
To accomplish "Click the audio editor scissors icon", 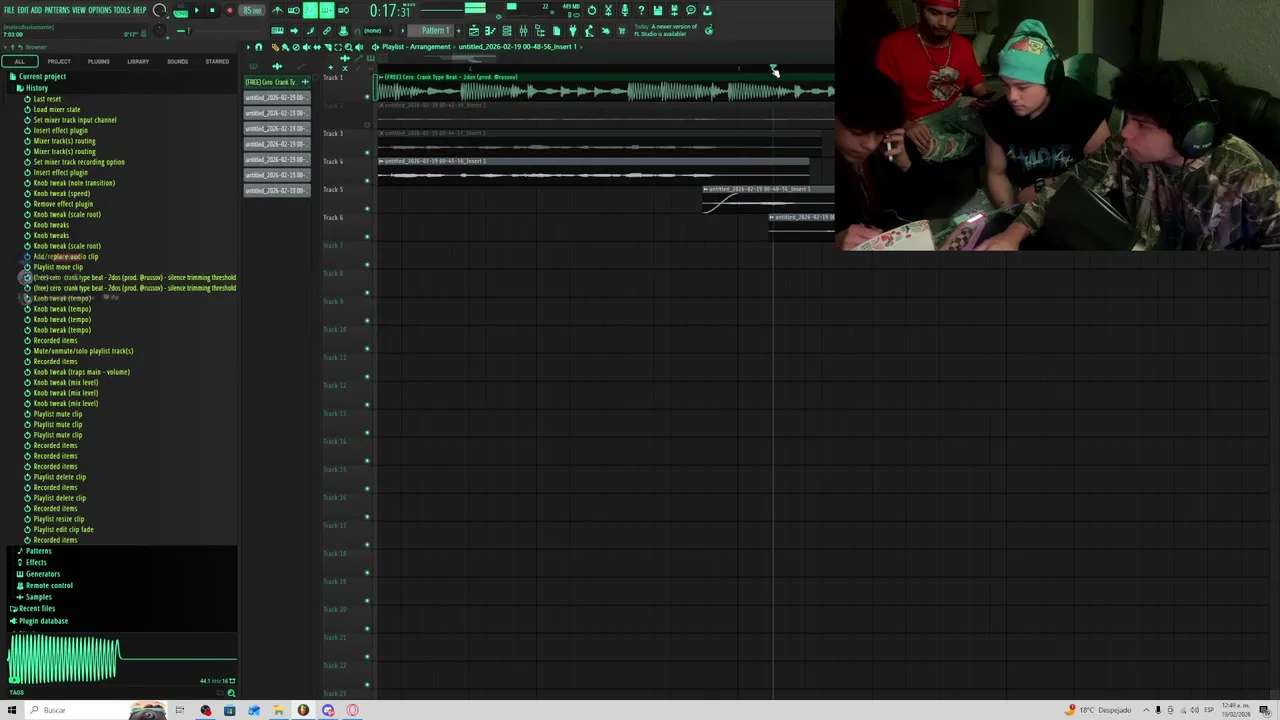I will click(608, 10).
